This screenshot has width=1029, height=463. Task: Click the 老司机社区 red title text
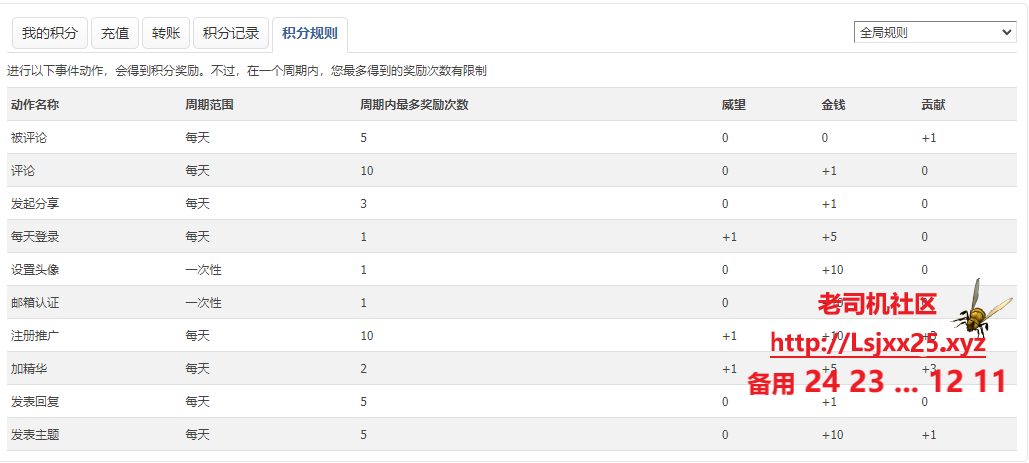(x=876, y=304)
